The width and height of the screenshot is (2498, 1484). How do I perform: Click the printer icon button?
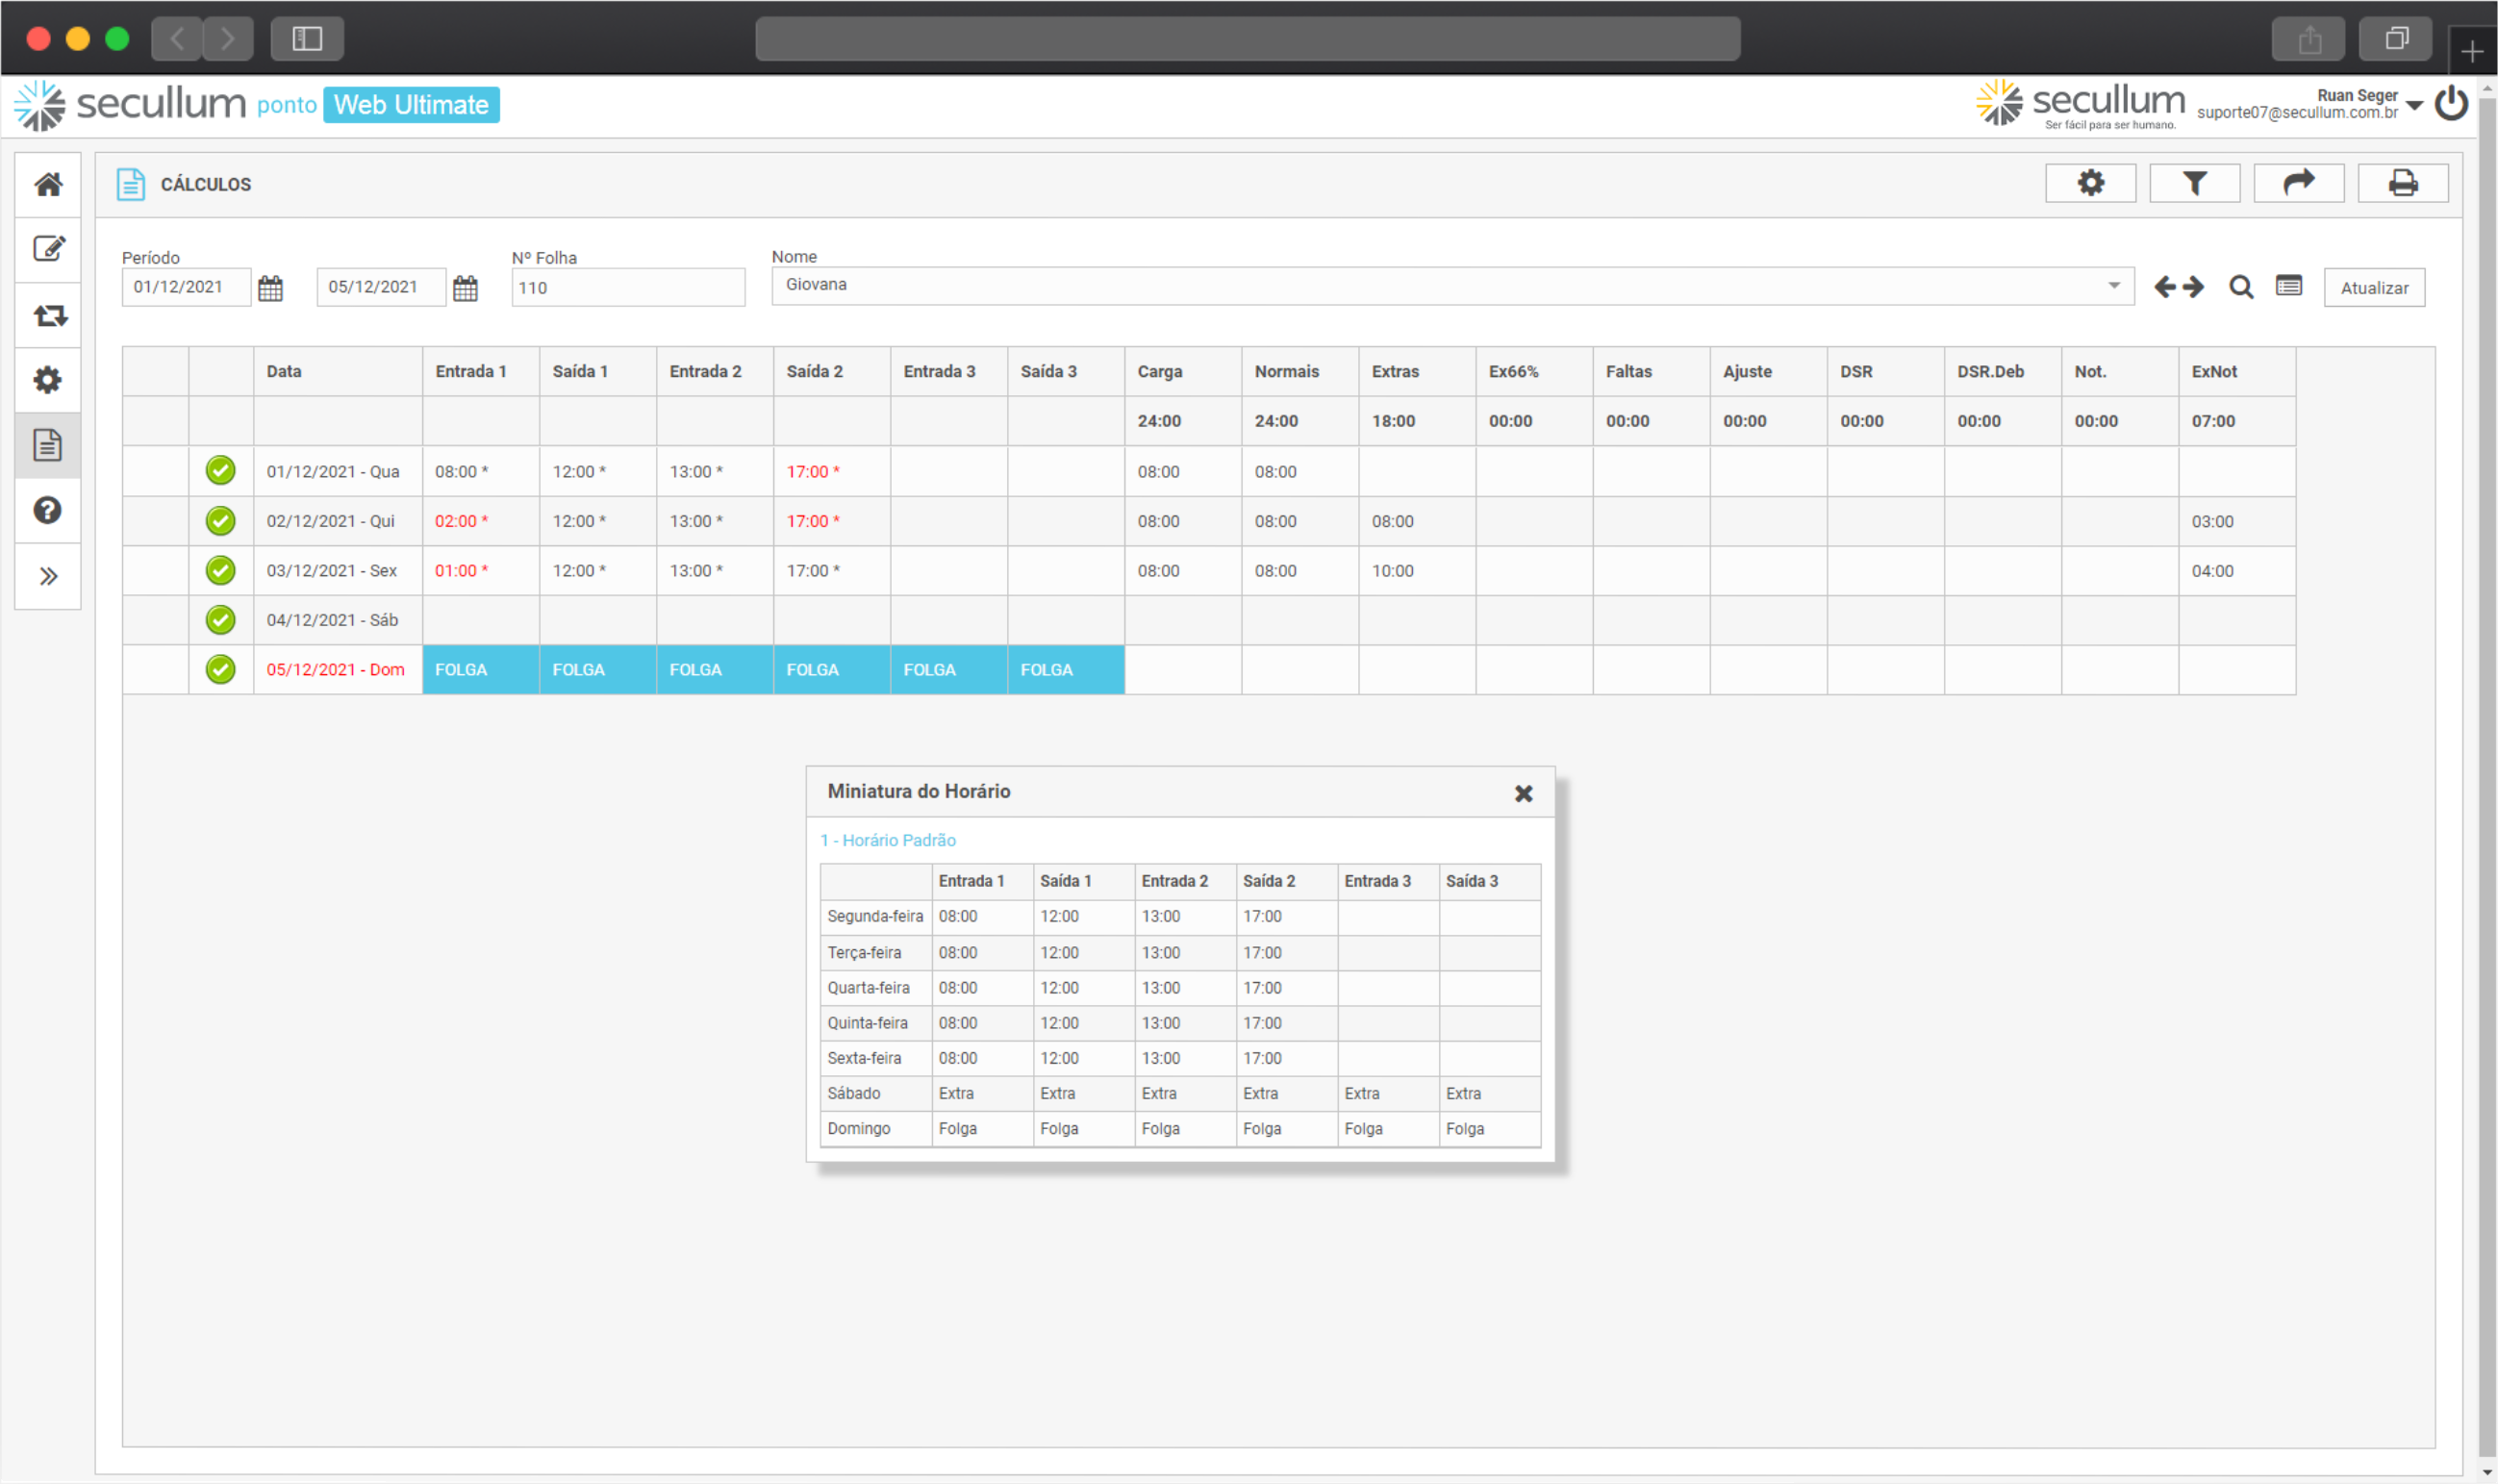pos(2402,184)
